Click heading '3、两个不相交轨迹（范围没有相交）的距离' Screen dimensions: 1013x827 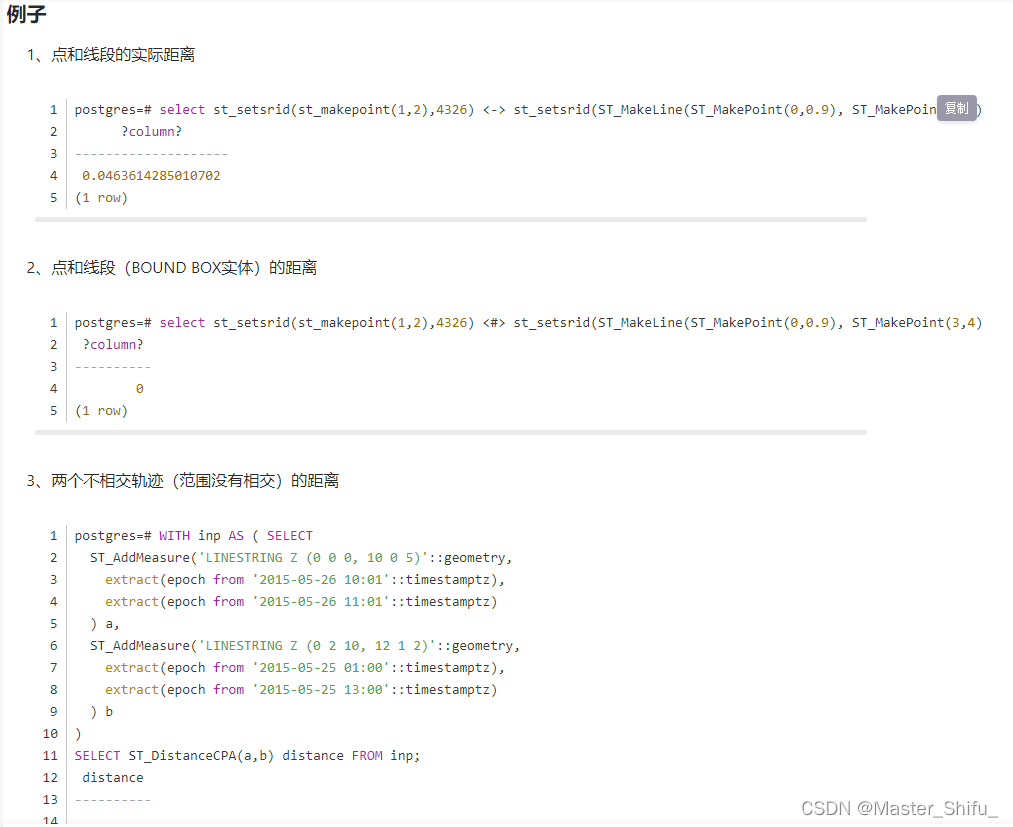click(183, 481)
